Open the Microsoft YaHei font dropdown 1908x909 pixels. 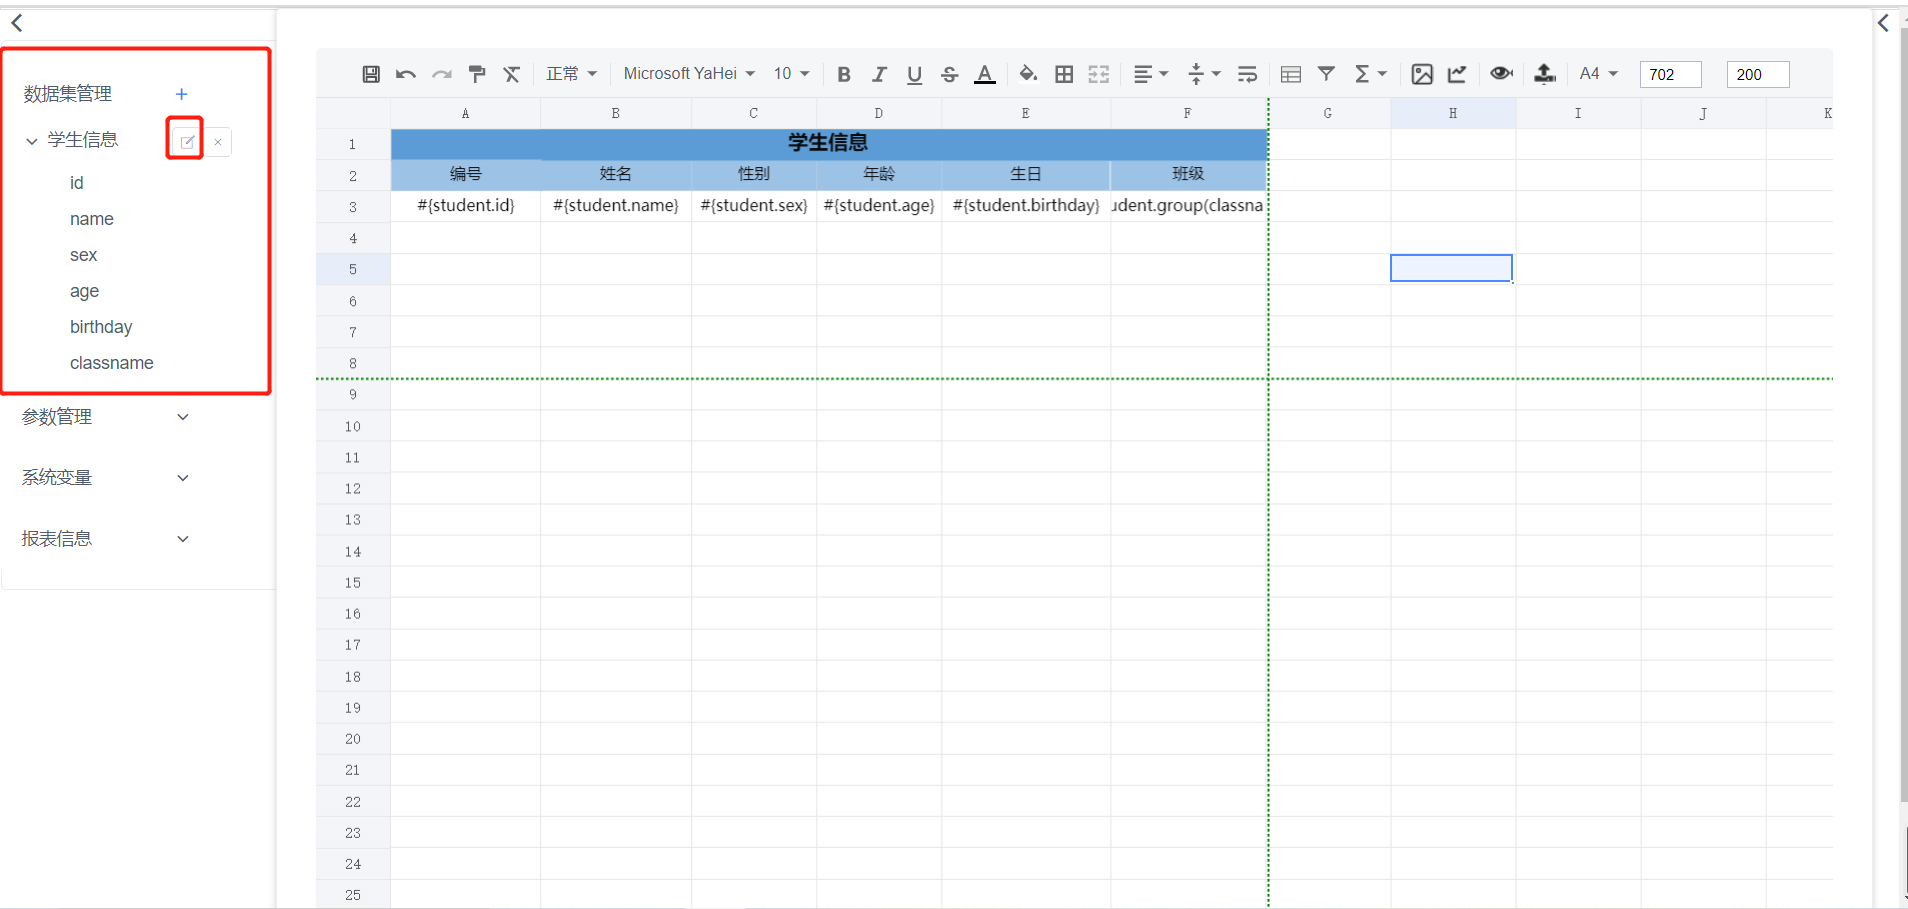click(689, 74)
